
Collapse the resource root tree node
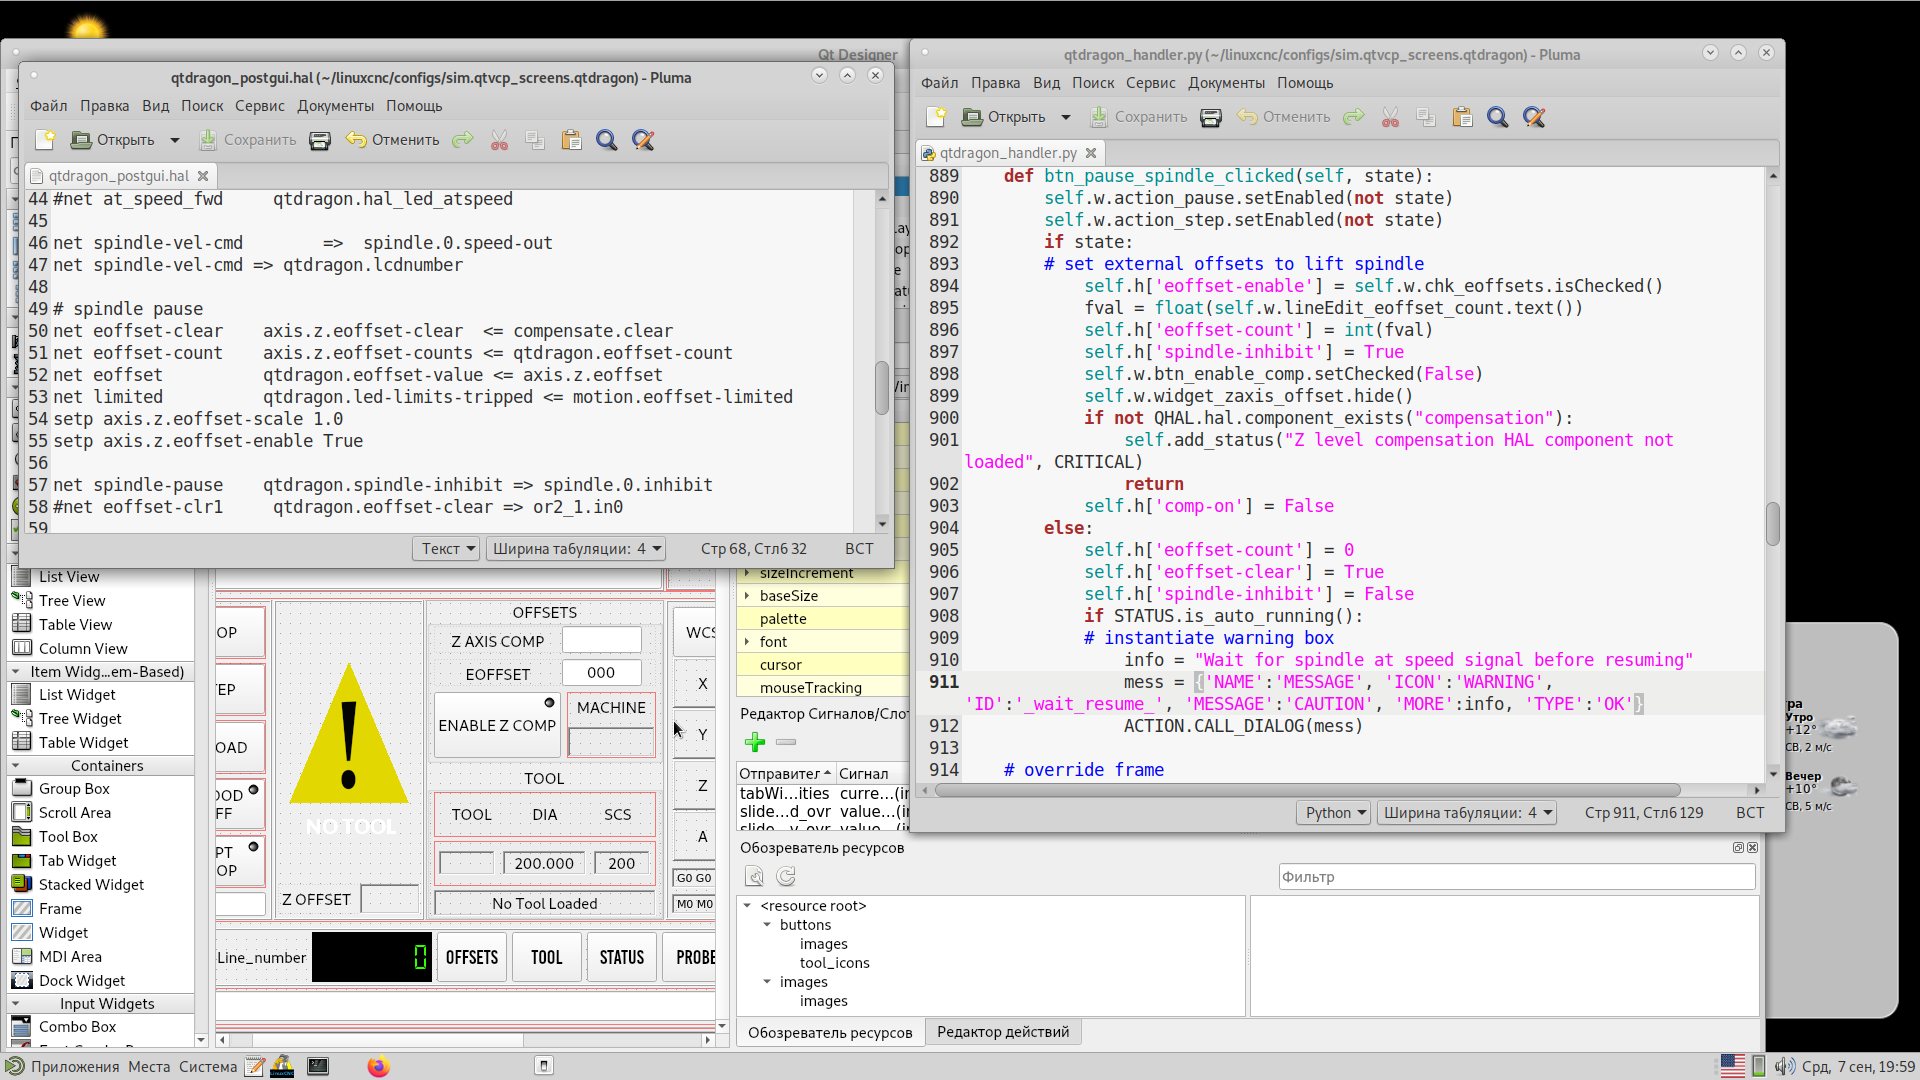click(747, 906)
